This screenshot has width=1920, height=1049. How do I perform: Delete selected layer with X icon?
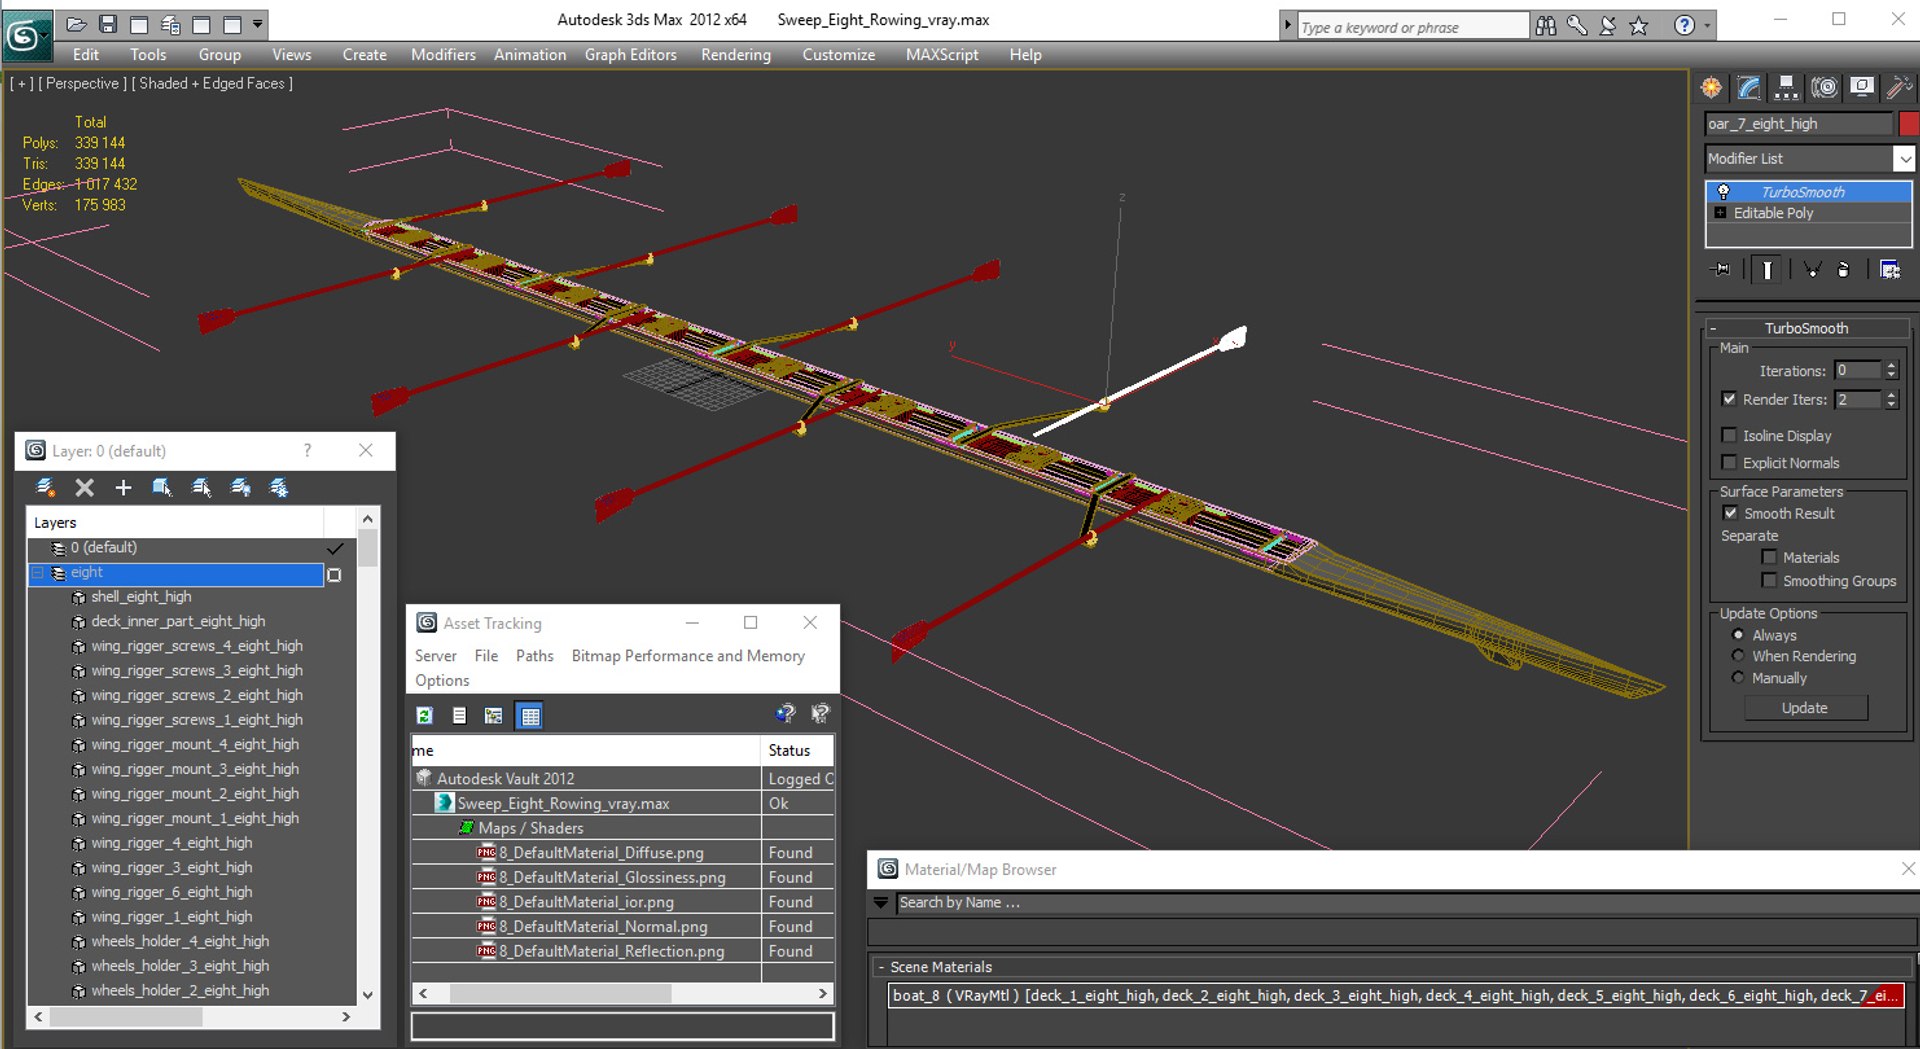tap(85, 487)
